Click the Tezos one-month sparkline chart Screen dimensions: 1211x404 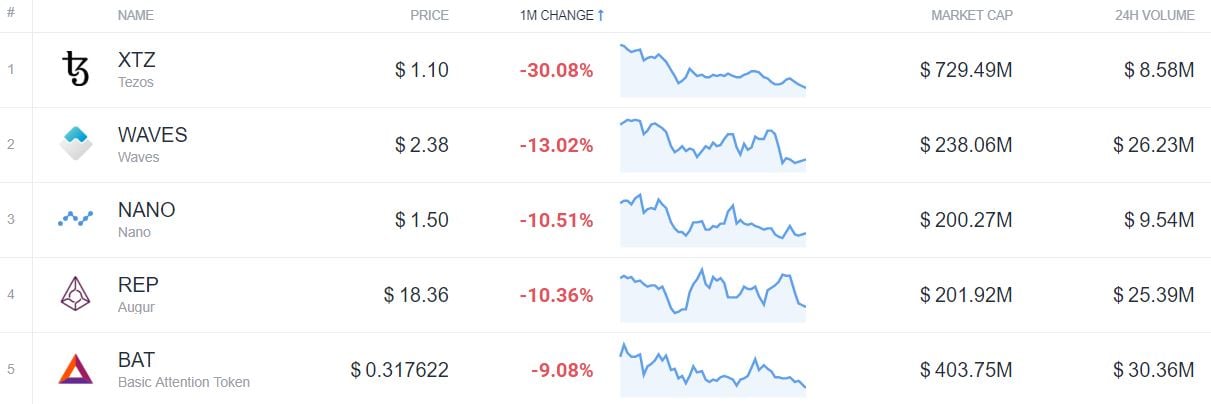[712, 70]
